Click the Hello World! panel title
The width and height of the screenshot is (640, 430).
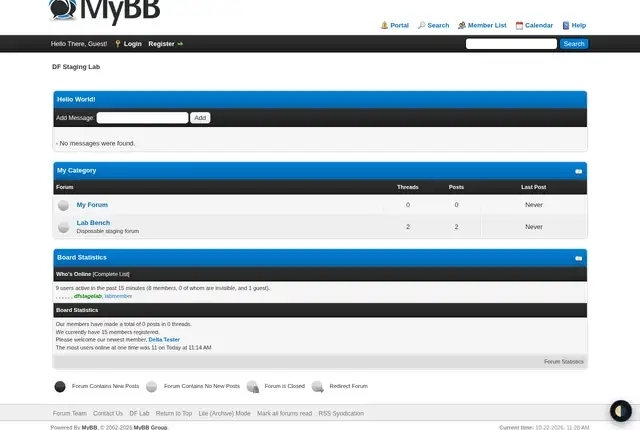[76, 99]
